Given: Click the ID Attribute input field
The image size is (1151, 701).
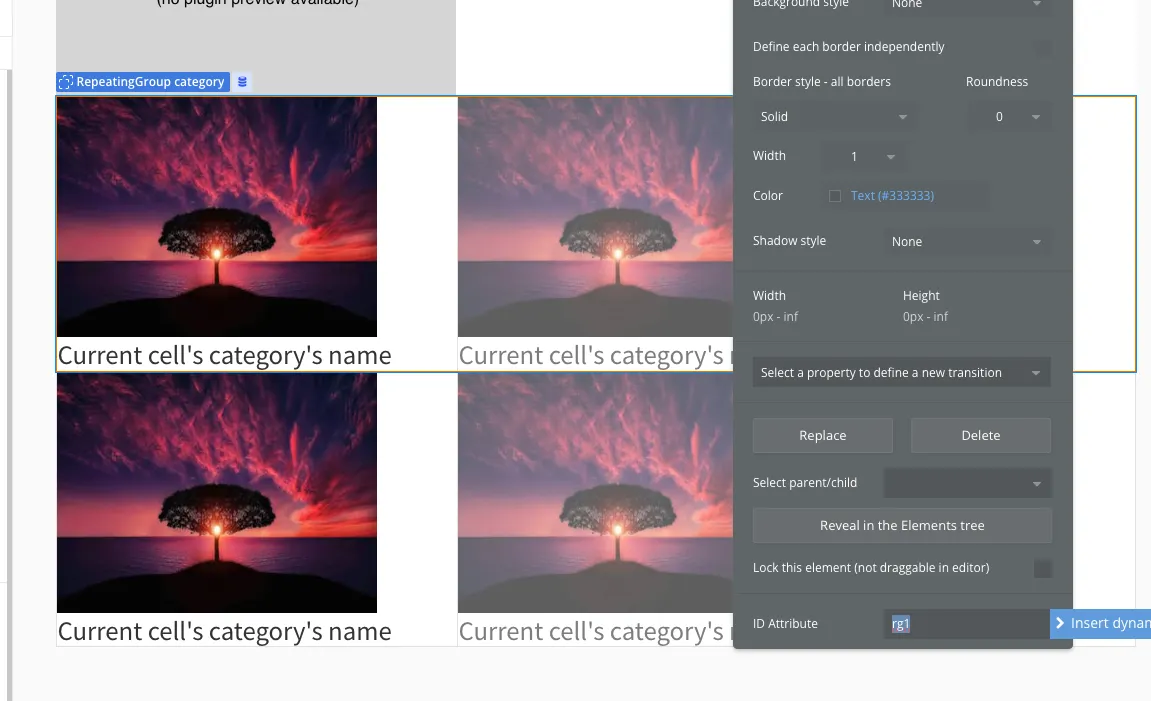Looking at the screenshot, I should coord(967,623).
